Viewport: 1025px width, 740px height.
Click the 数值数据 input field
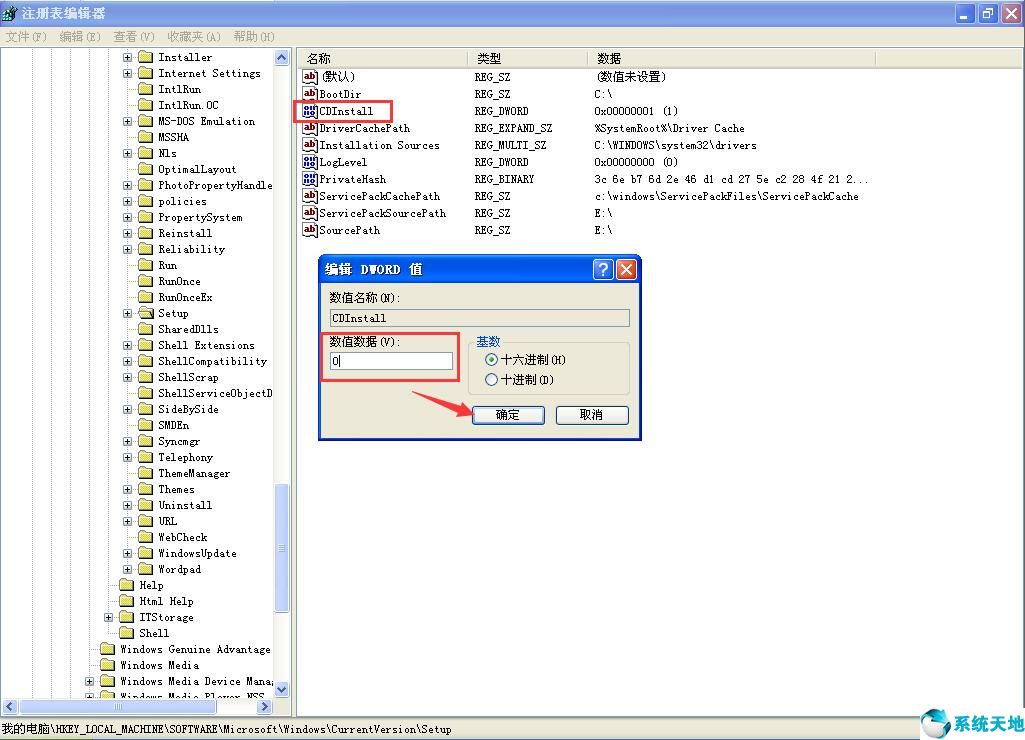(391, 361)
